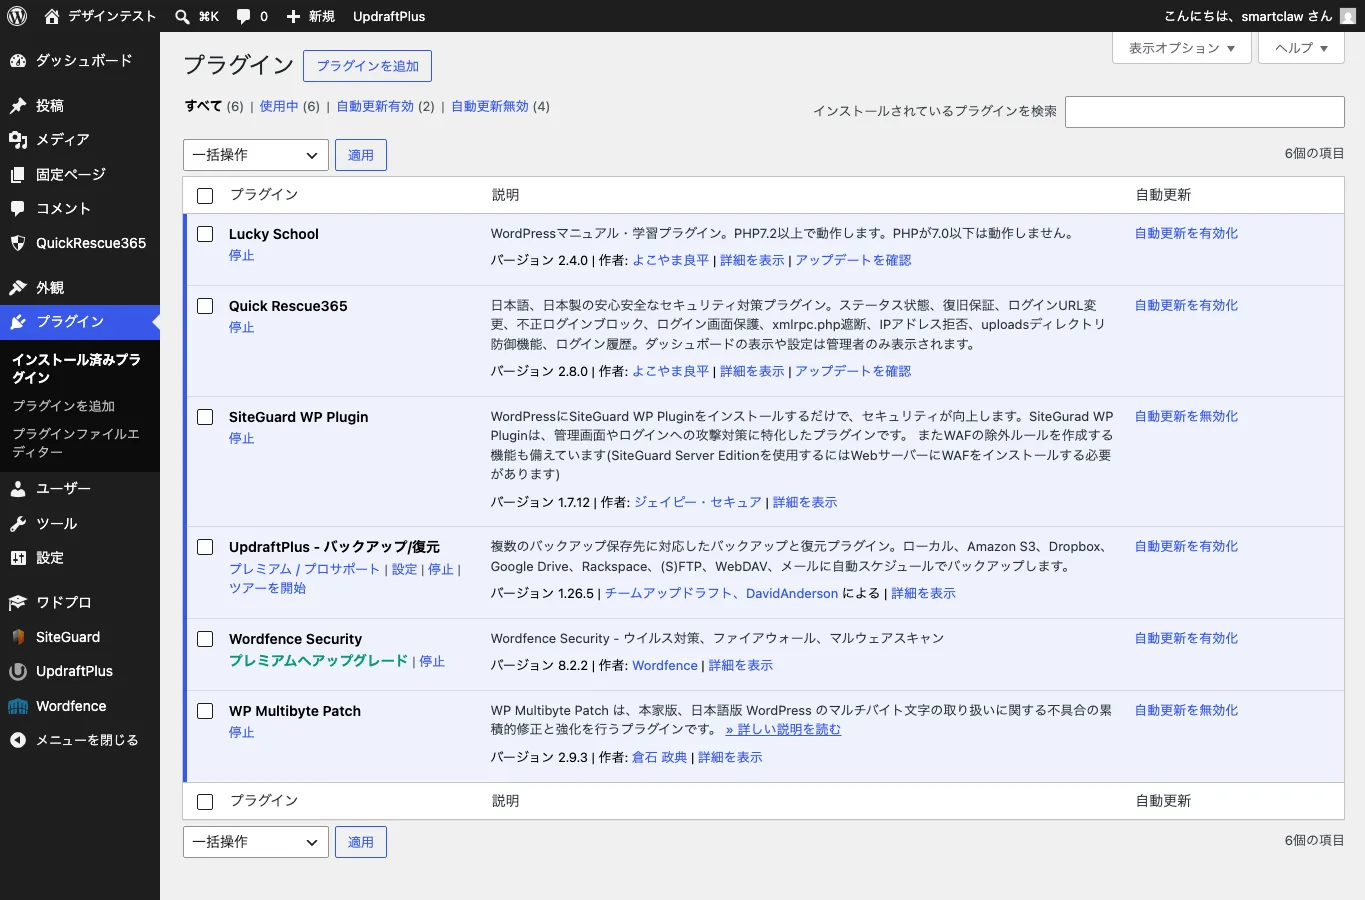The width and height of the screenshot is (1365, 900).
Task: Click 設定 link under UpdraftPlus
Action: point(405,569)
